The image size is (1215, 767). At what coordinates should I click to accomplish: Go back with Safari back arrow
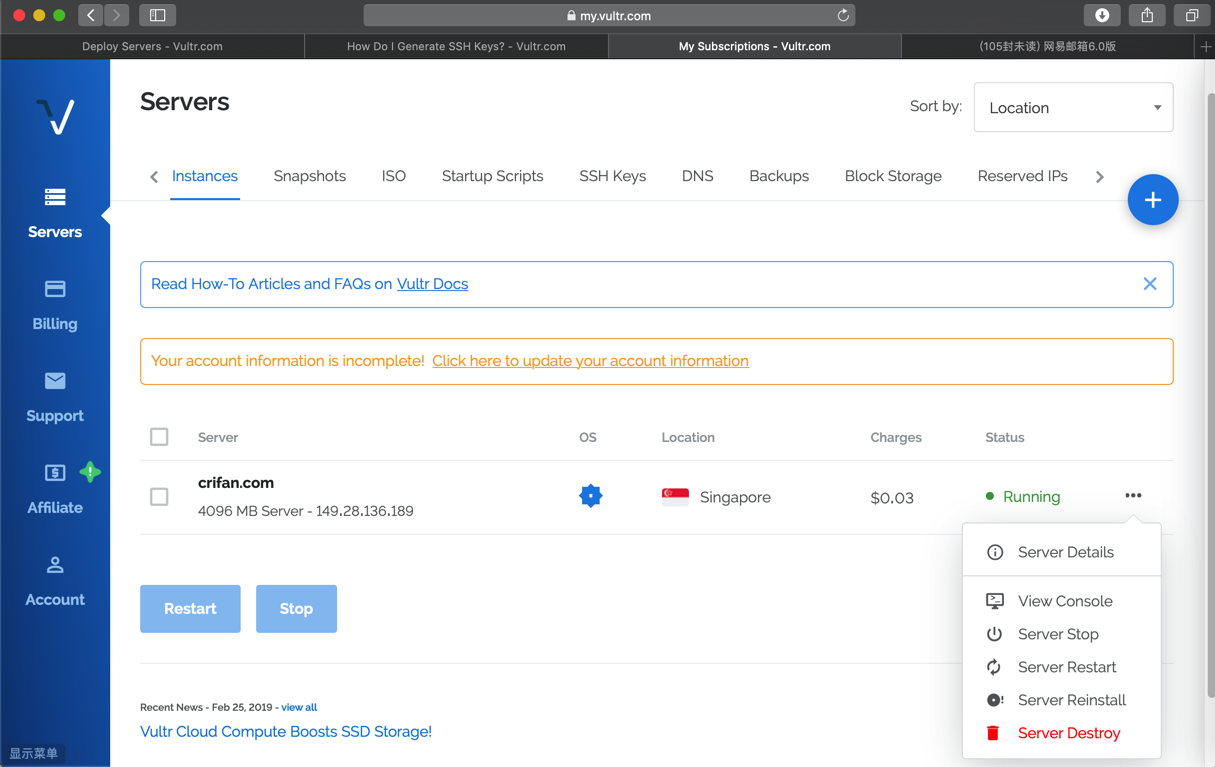[91, 15]
